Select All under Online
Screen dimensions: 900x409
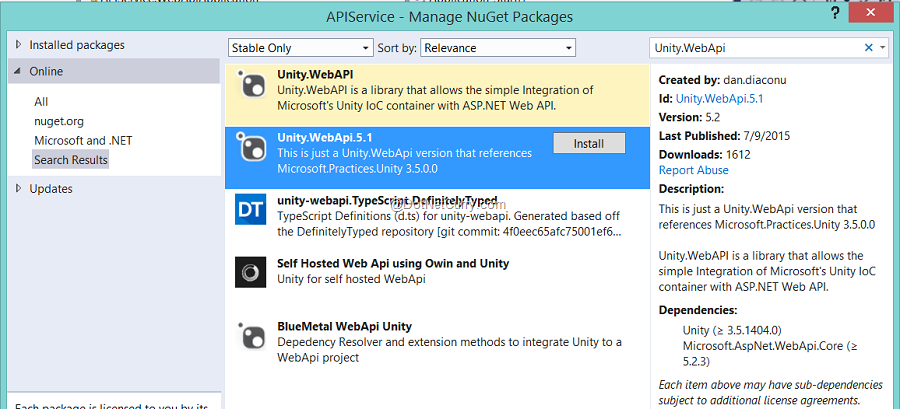pos(41,102)
